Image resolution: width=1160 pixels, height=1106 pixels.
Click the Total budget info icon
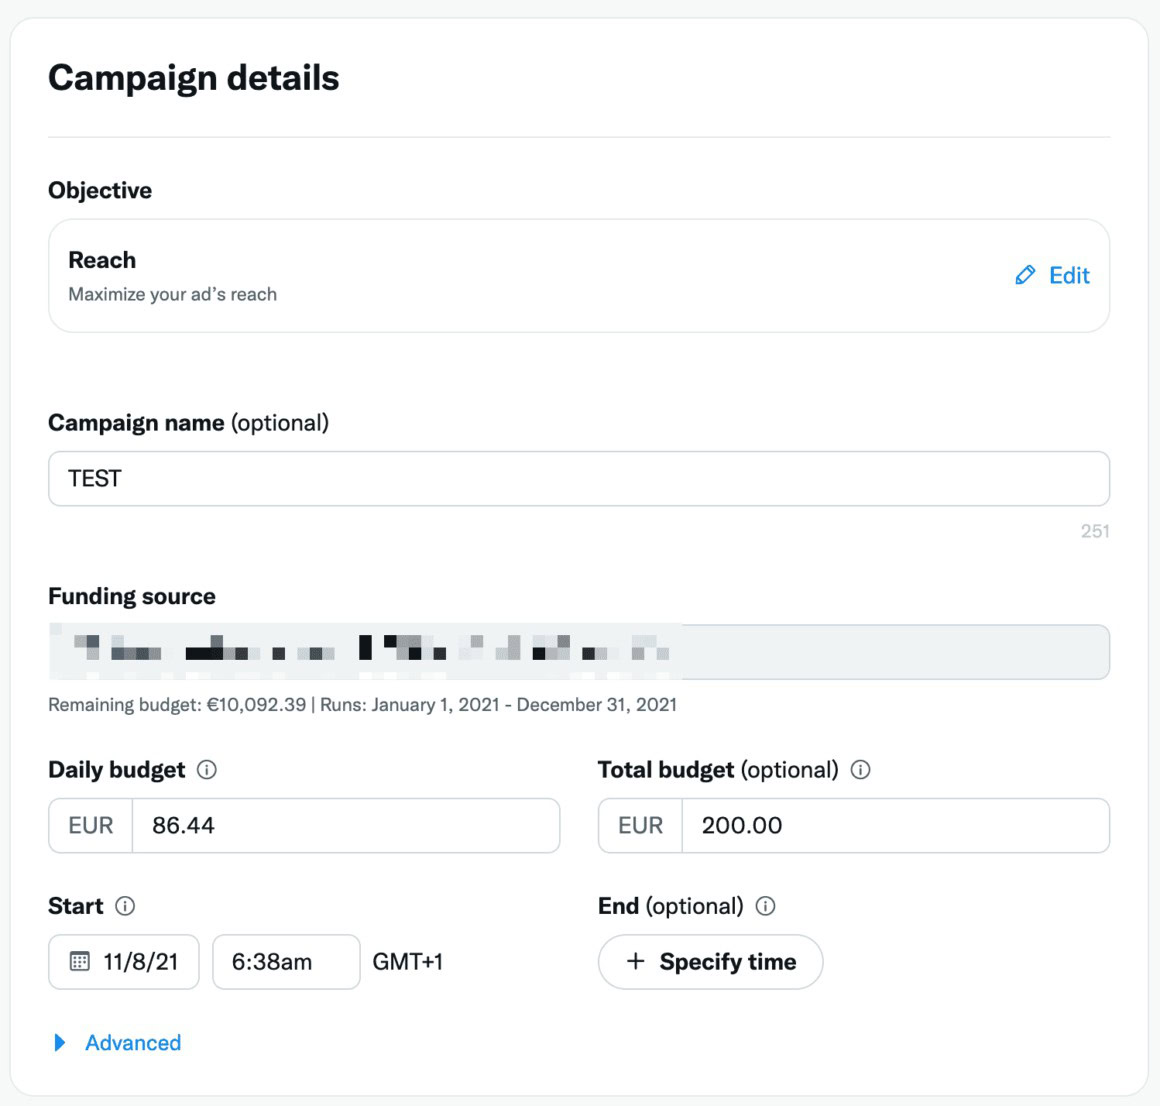coord(860,770)
